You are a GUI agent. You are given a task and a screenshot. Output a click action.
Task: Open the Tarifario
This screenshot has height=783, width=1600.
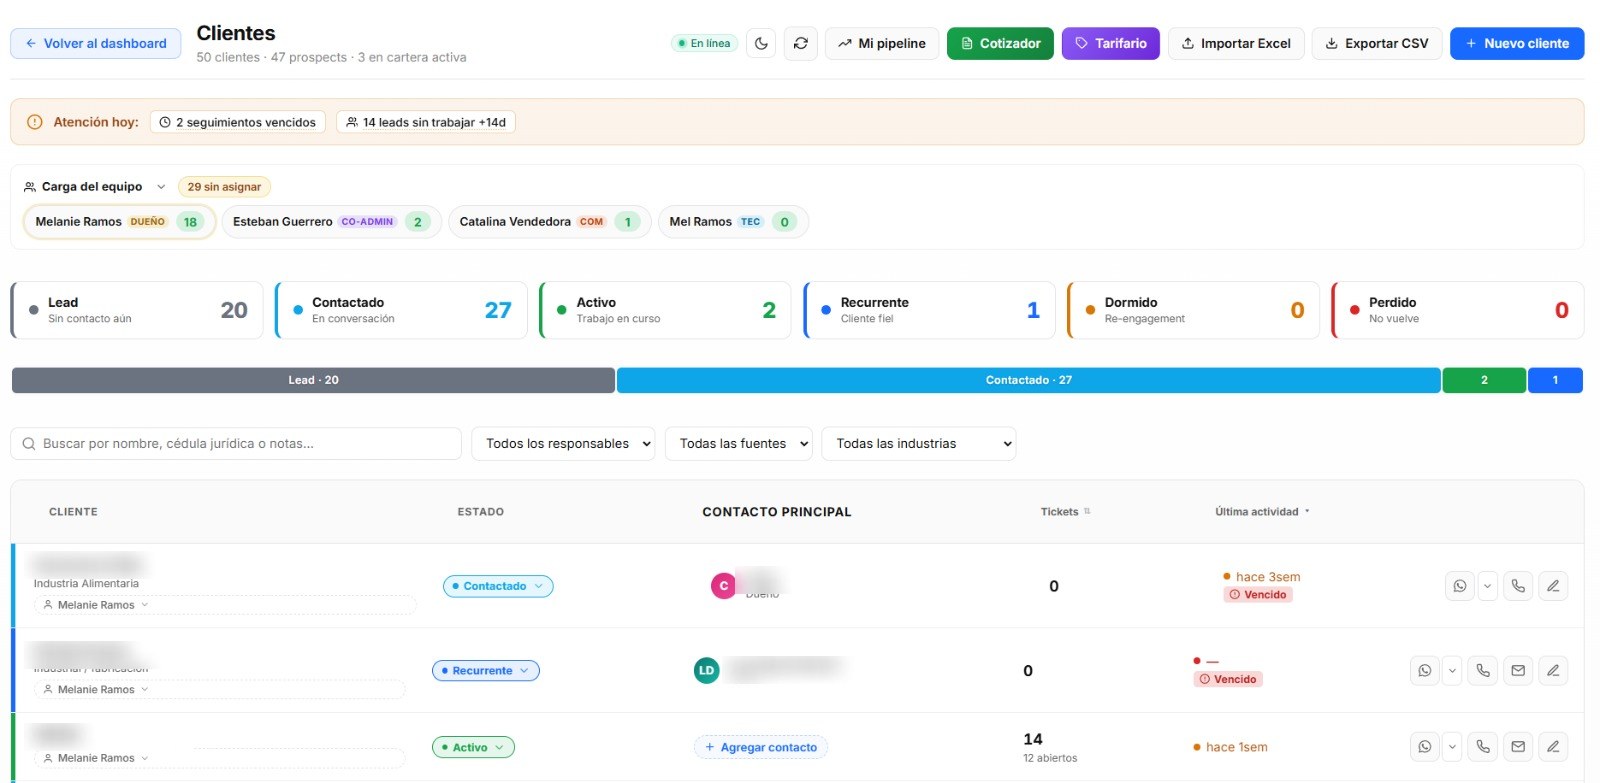click(x=1111, y=43)
